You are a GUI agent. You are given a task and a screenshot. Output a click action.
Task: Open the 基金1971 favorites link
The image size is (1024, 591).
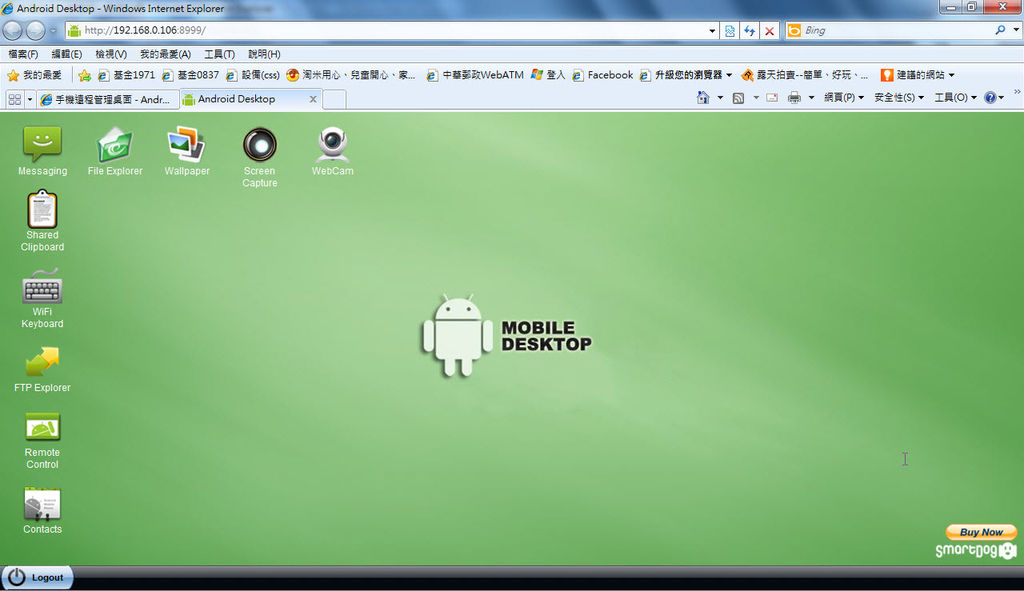(x=127, y=75)
